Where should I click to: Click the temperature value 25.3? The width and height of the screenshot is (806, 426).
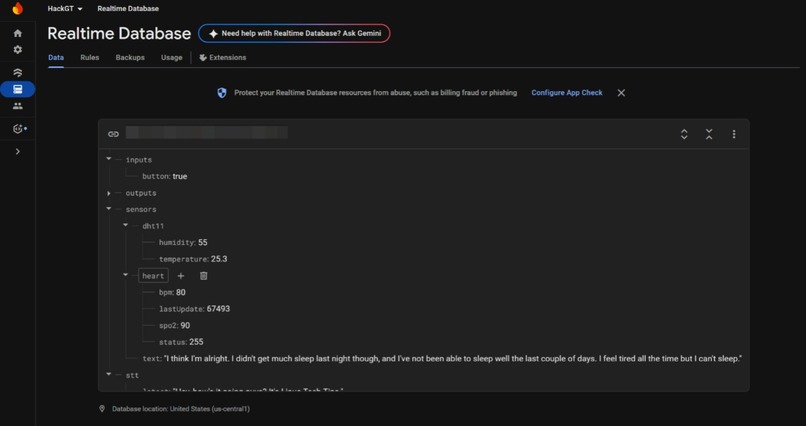[x=218, y=259]
